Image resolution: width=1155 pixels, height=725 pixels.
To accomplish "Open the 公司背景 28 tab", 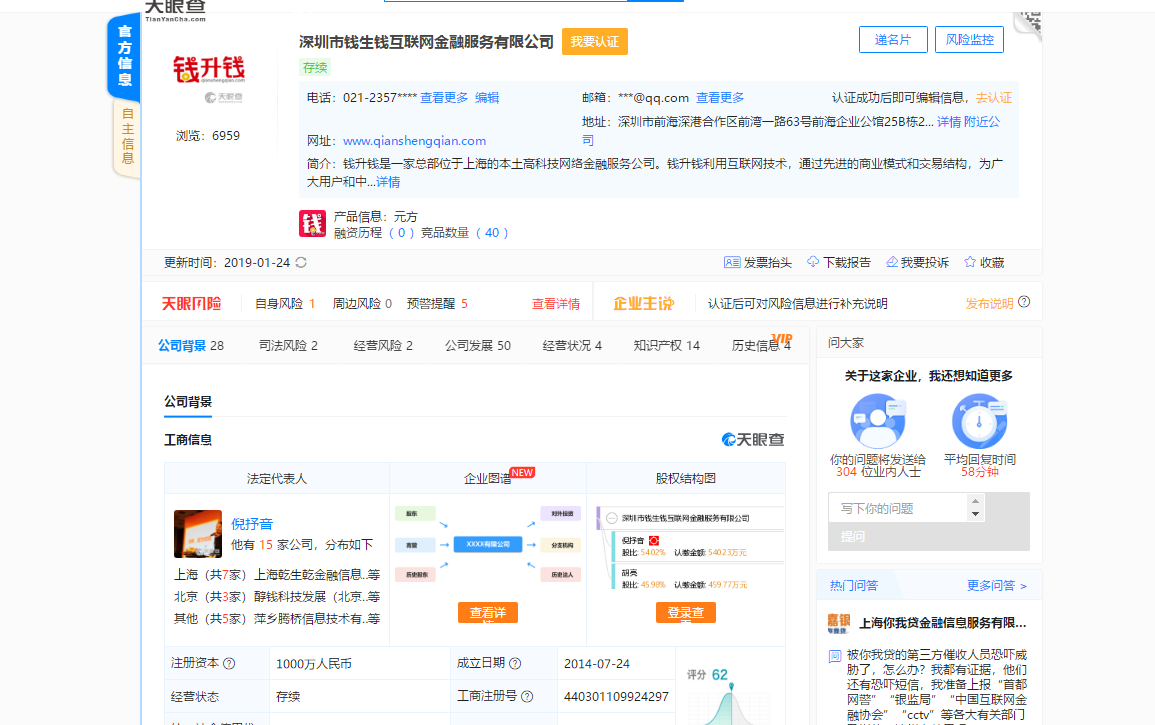I will click(191, 346).
